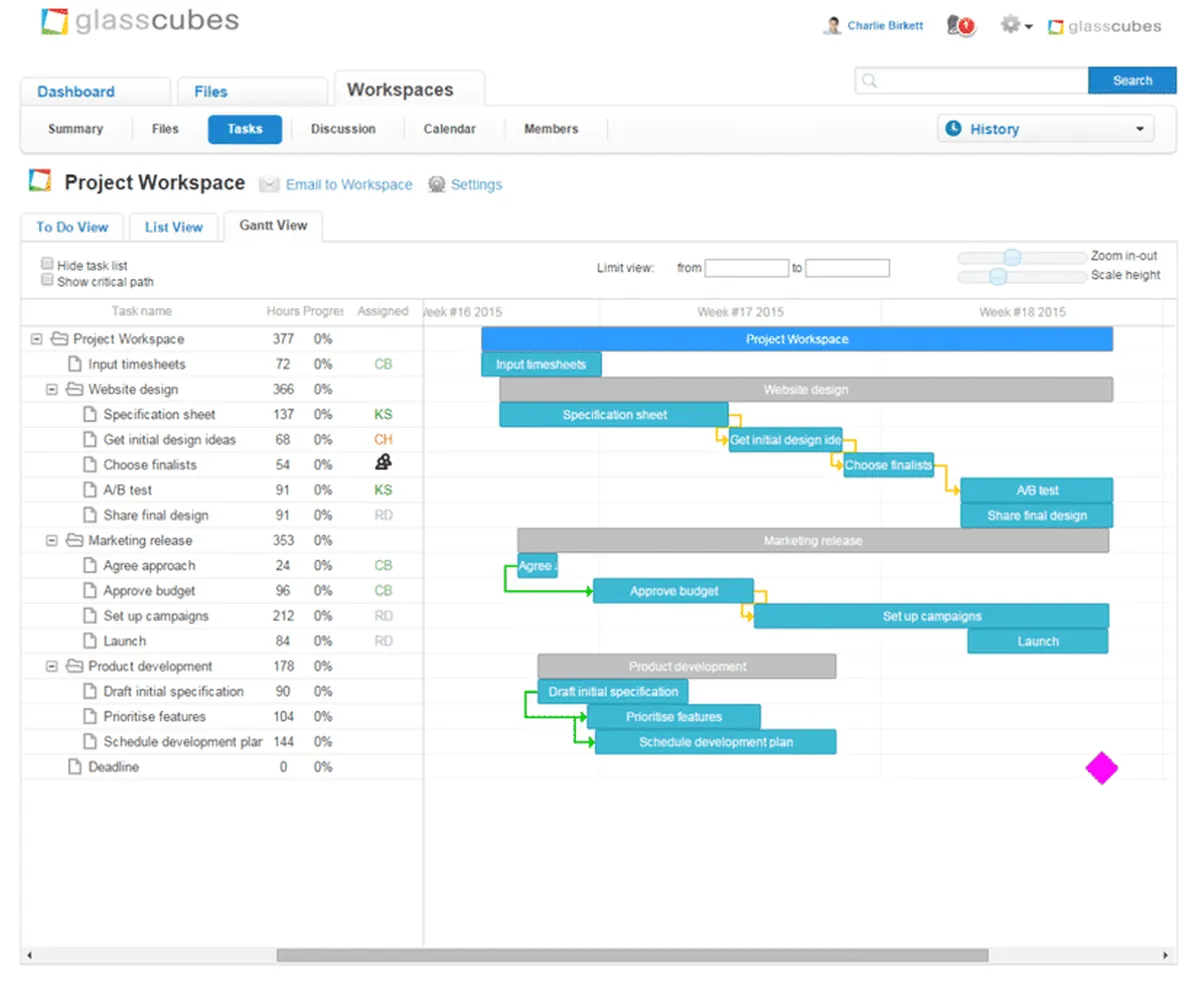The height and width of the screenshot is (983, 1200).
Task: Click the envelope Email to Workspace icon
Action: (268, 185)
